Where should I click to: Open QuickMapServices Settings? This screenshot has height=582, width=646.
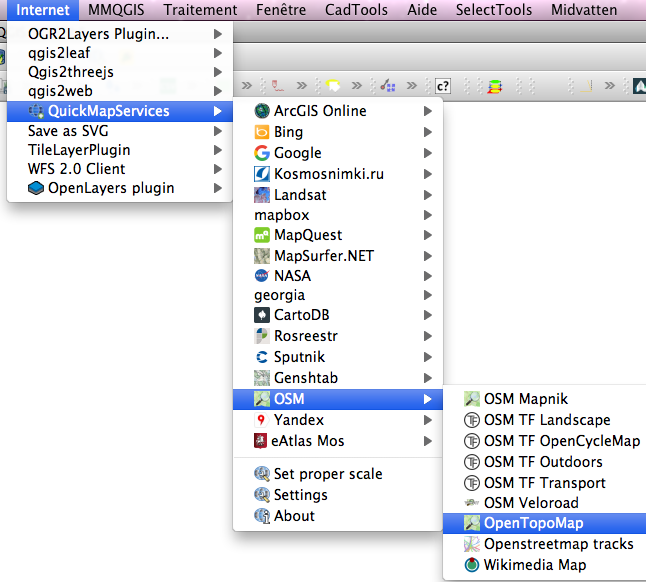[x=300, y=495]
